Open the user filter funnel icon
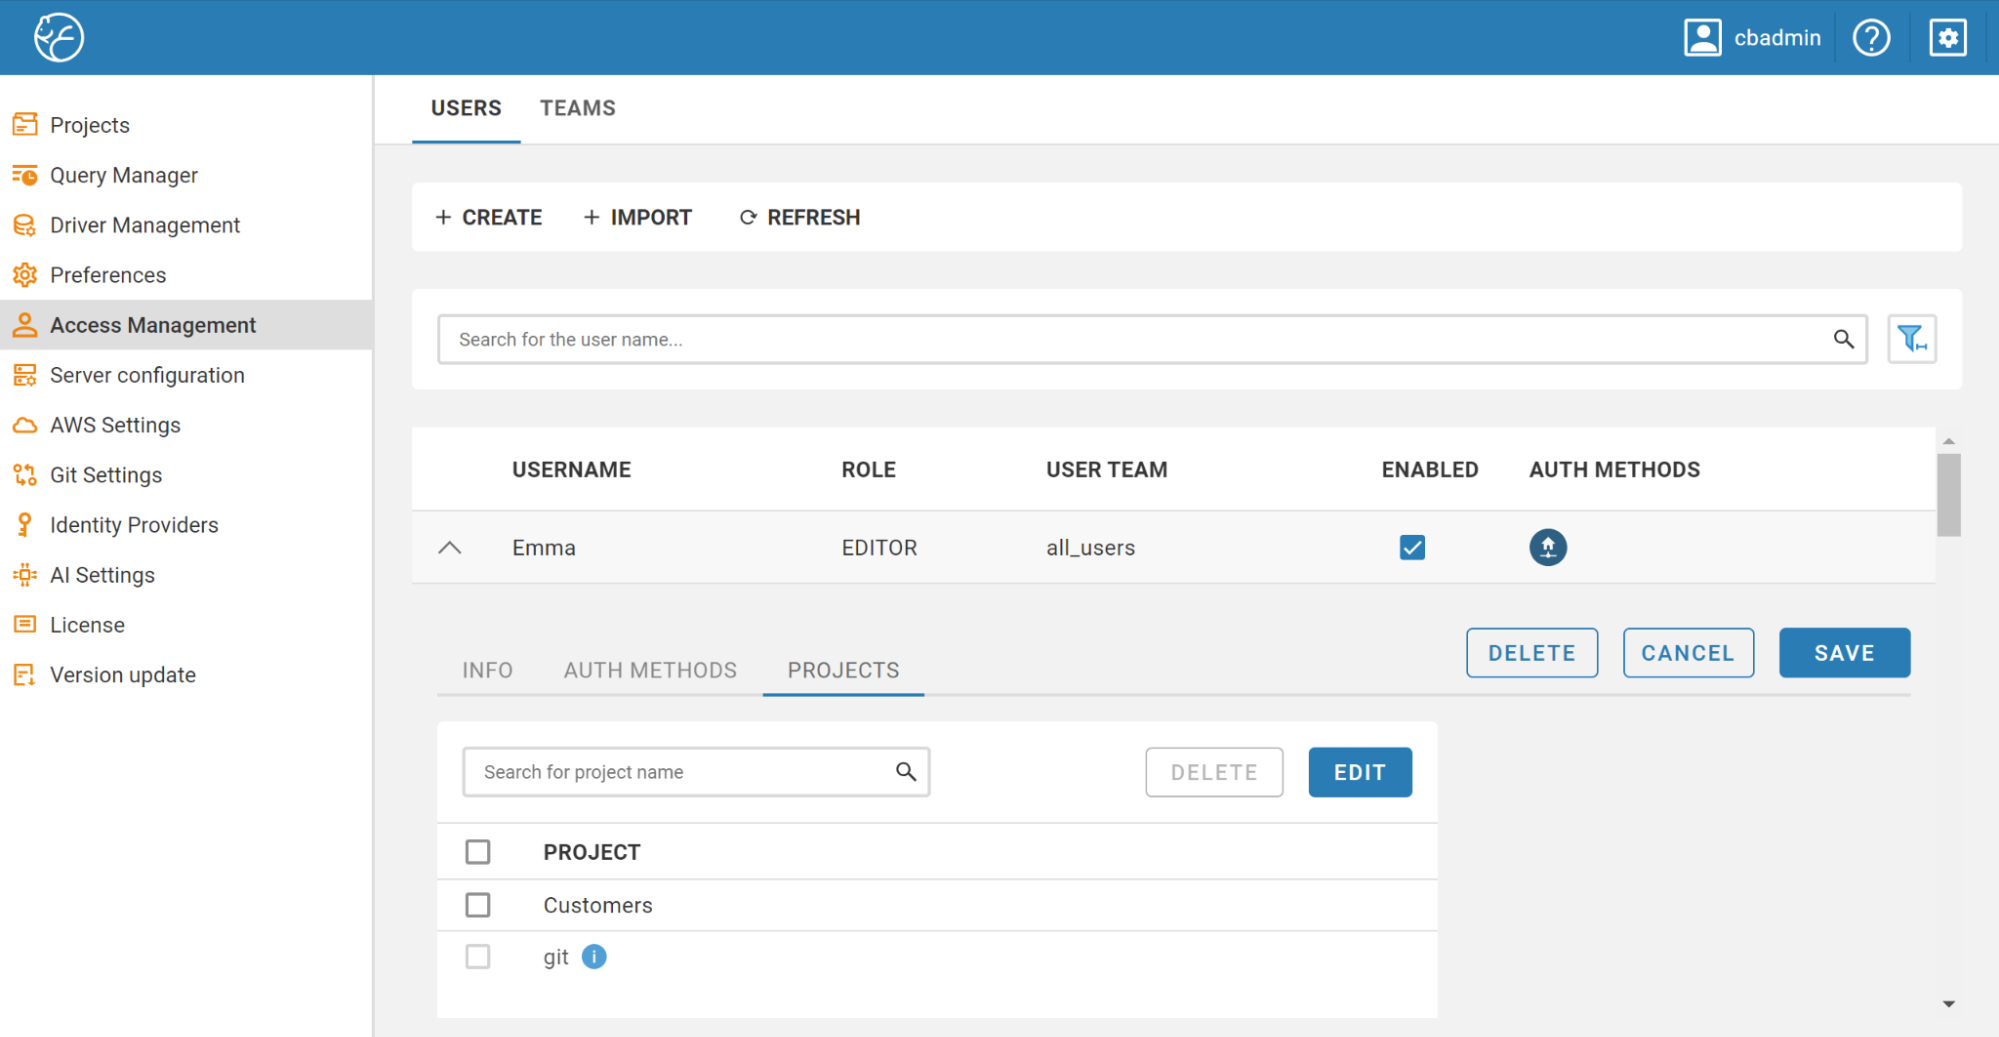 (x=1911, y=339)
